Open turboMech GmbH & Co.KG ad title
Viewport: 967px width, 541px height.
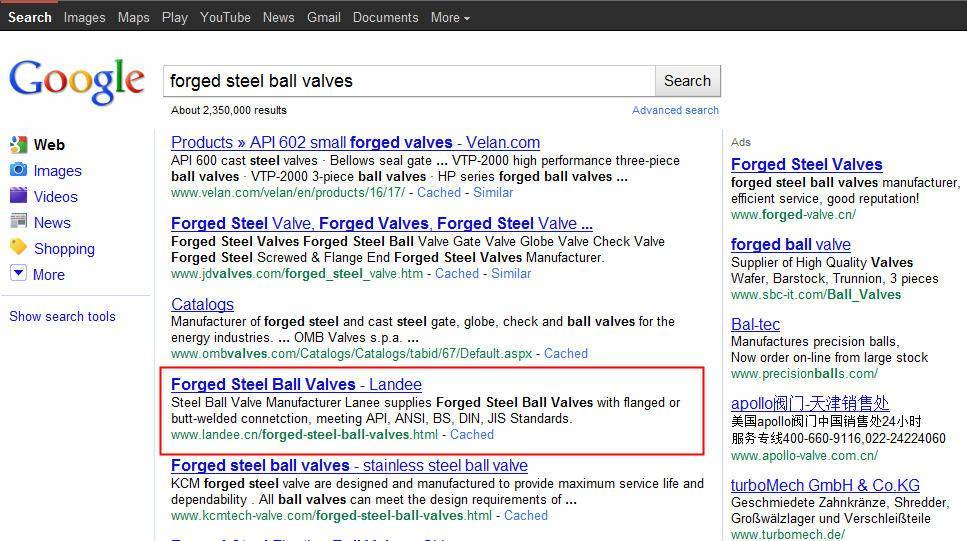825,485
